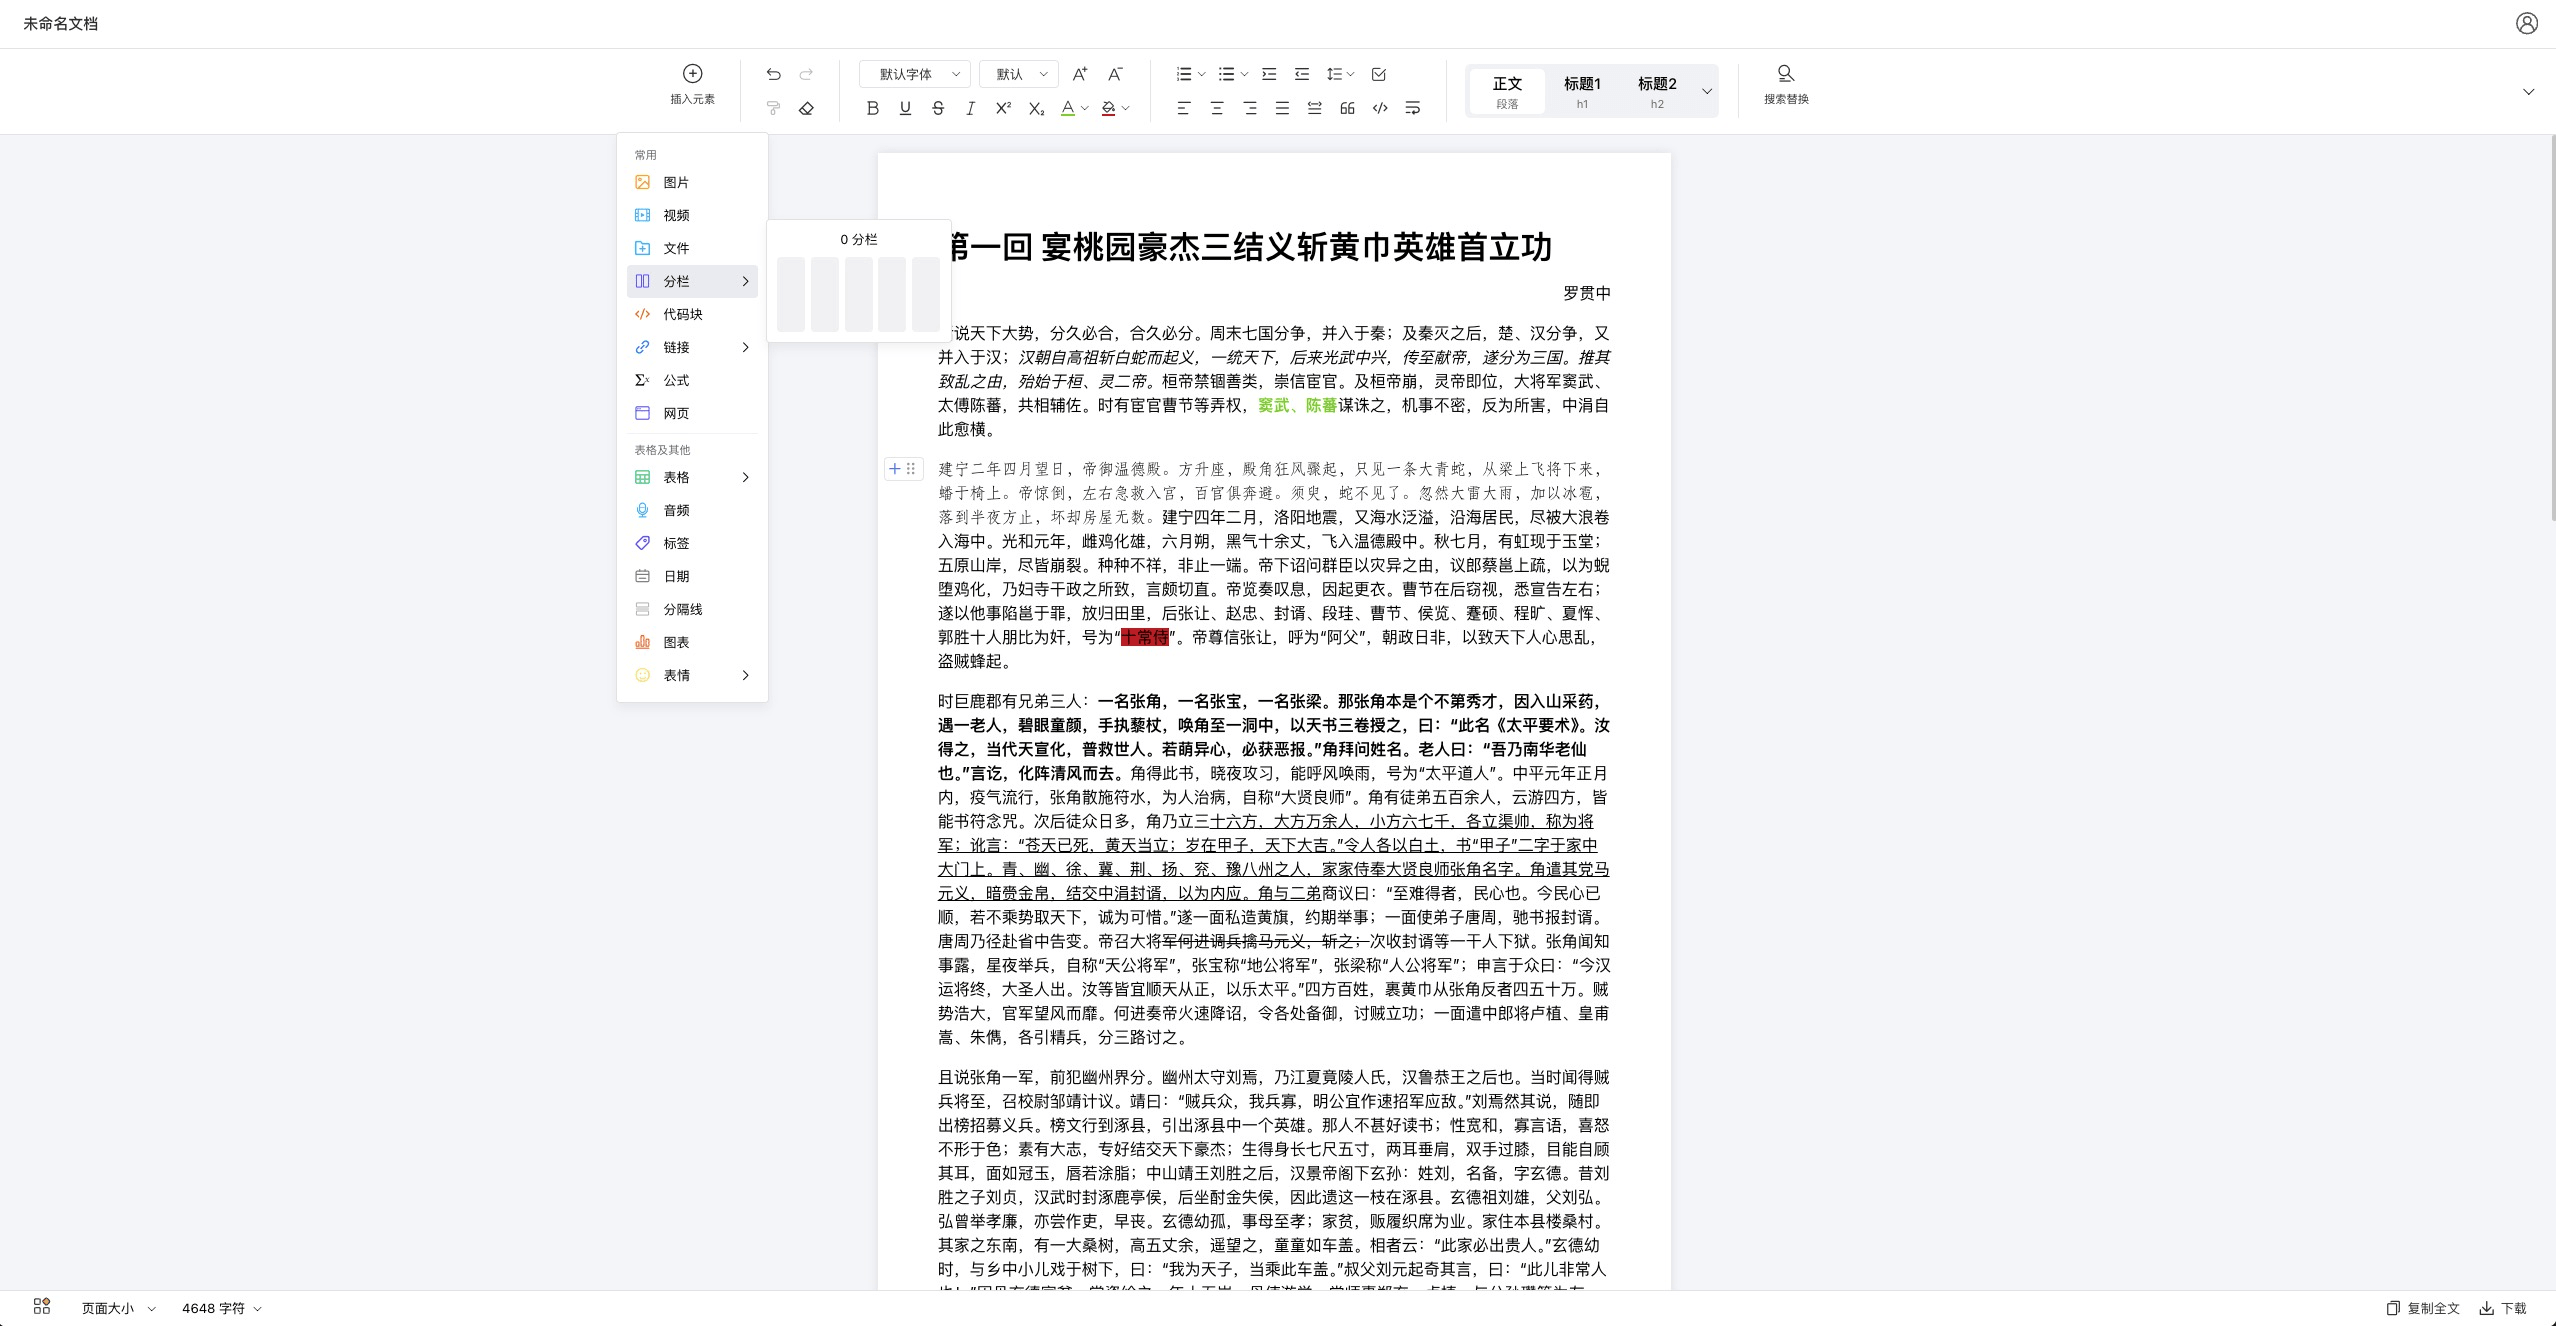
Task: Click the bulleted list icon
Action: [1227, 74]
